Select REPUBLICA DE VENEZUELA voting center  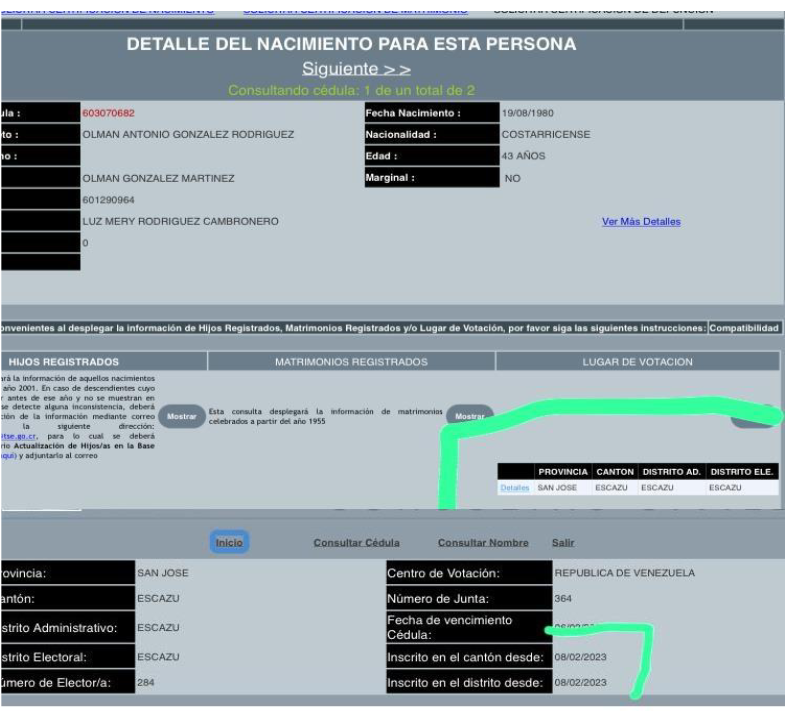tap(625, 573)
